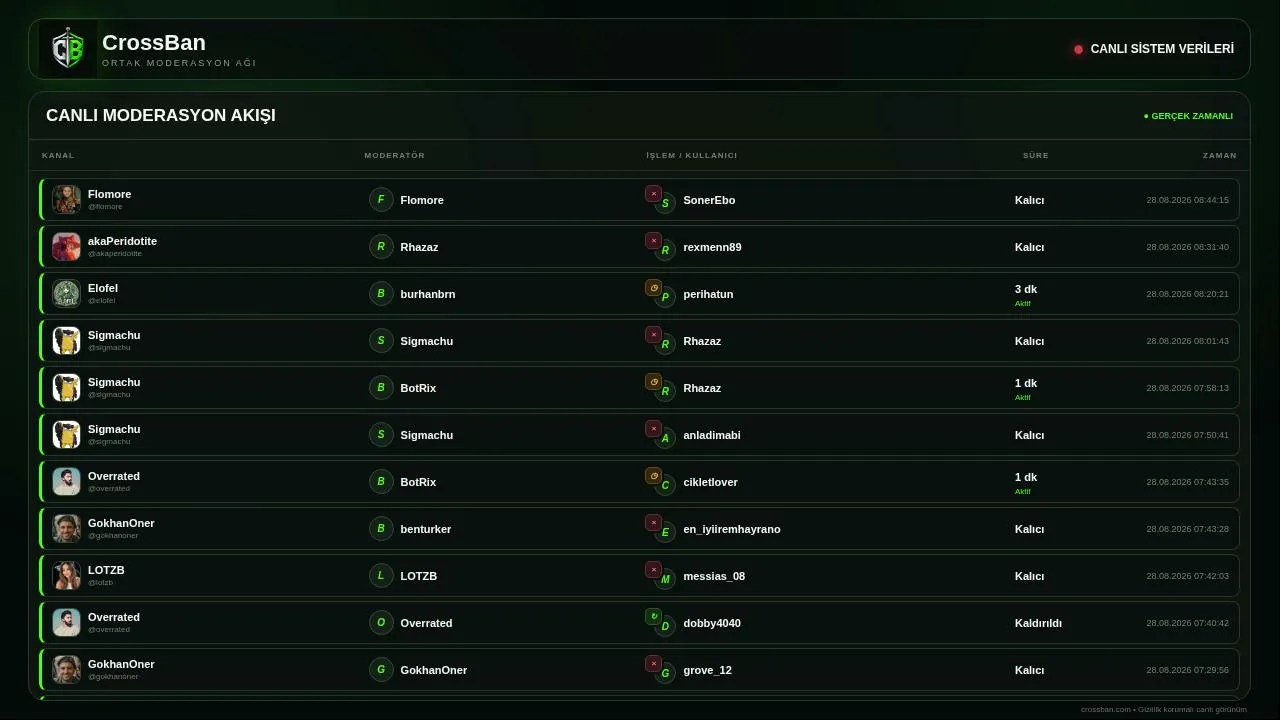Click the timeout clock icon beside perihatun
Screen dimensions: 1280x720
(653, 288)
